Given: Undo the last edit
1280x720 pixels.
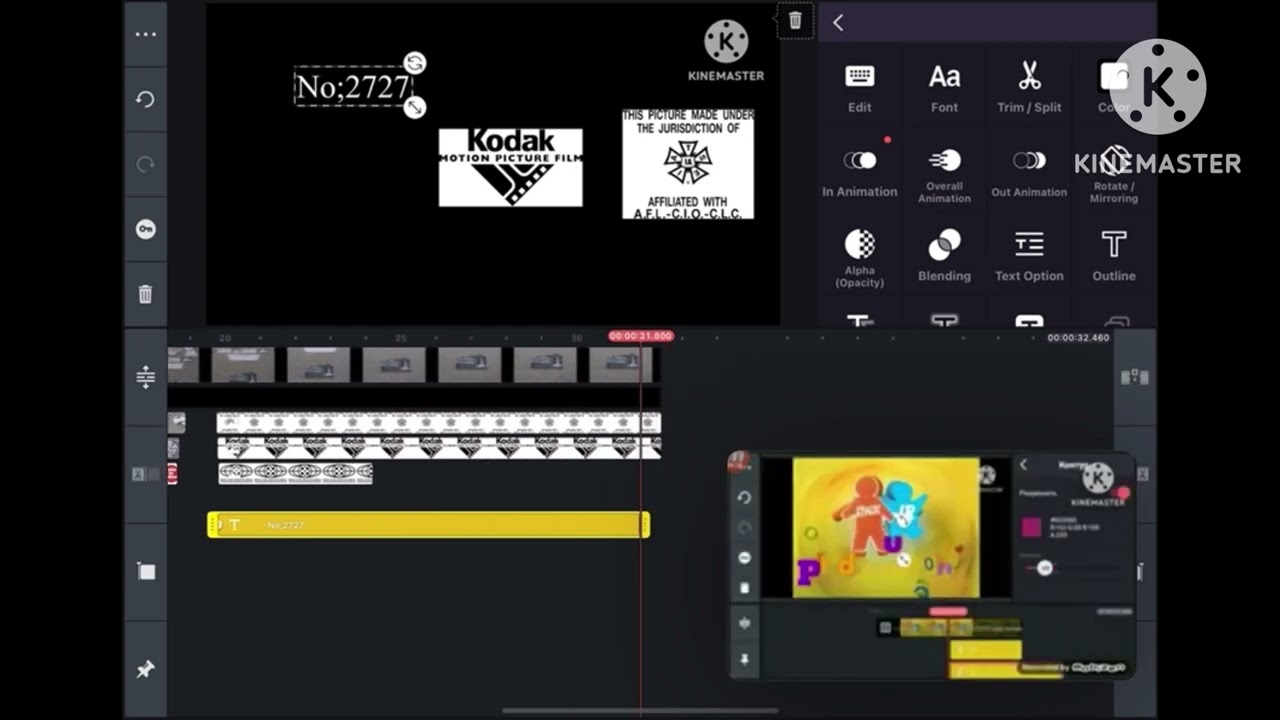Looking at the screenshot, I should pos(145,99).
